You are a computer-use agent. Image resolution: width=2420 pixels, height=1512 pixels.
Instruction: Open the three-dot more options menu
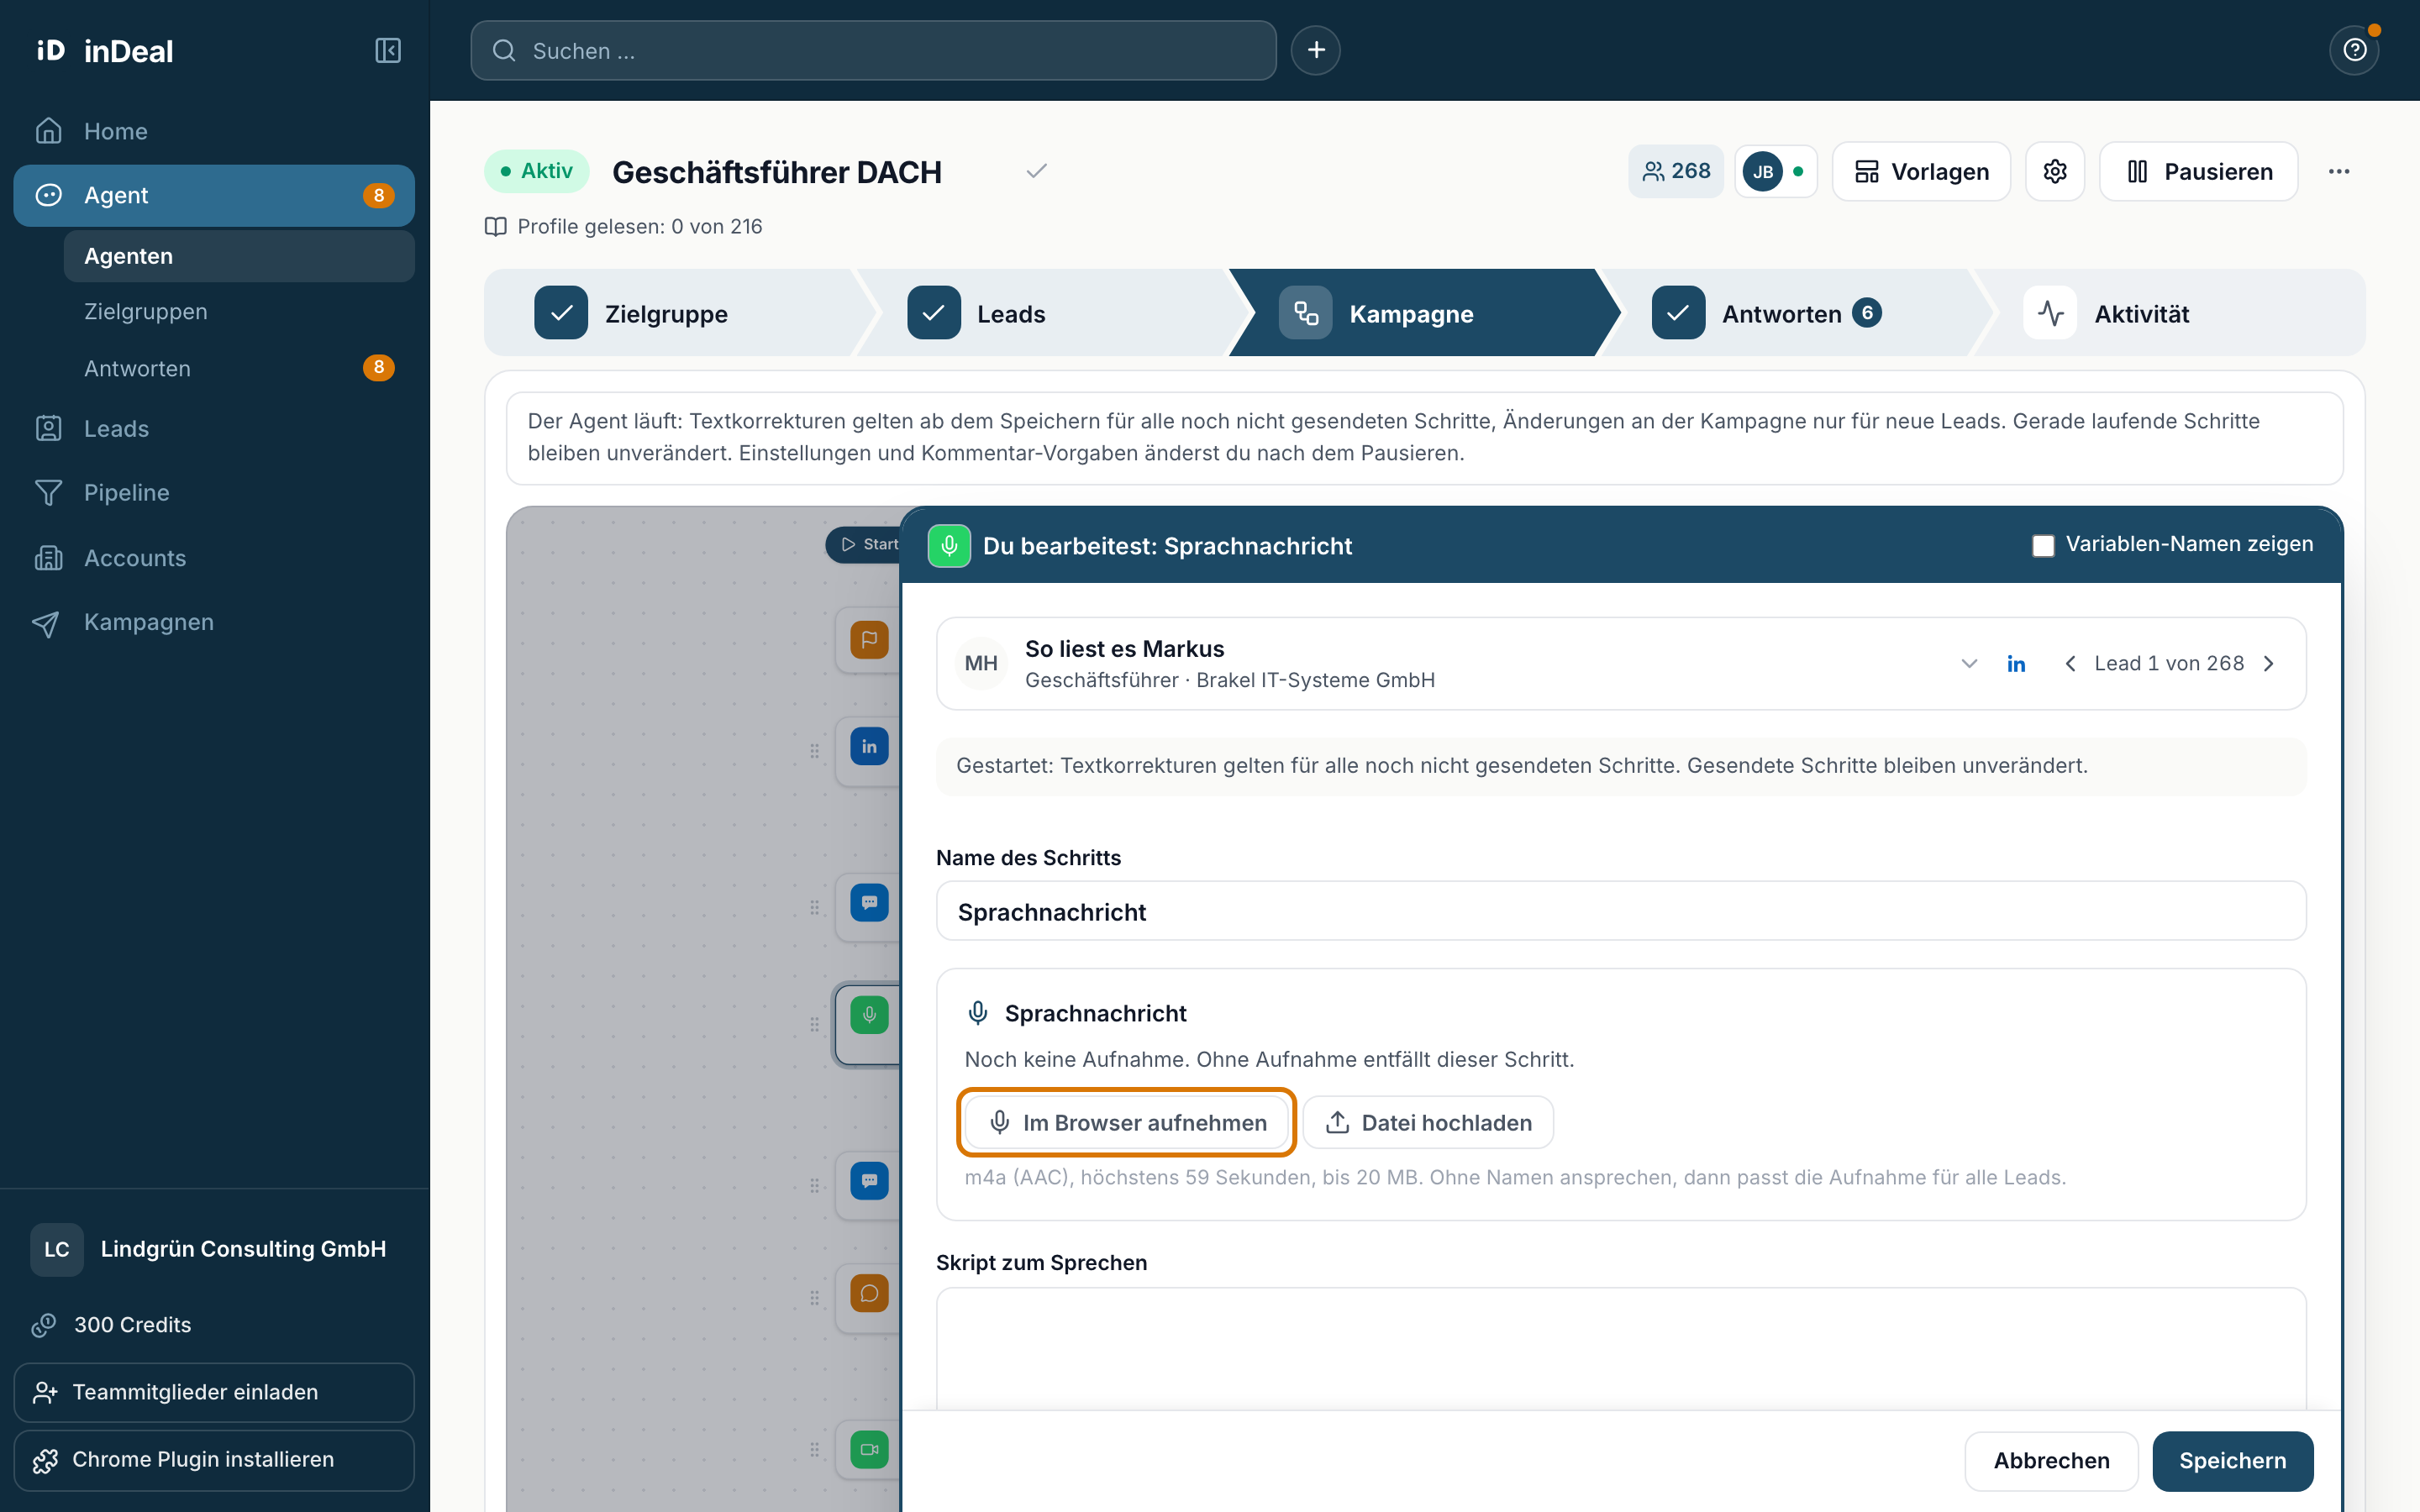(x=2339, y=171)
